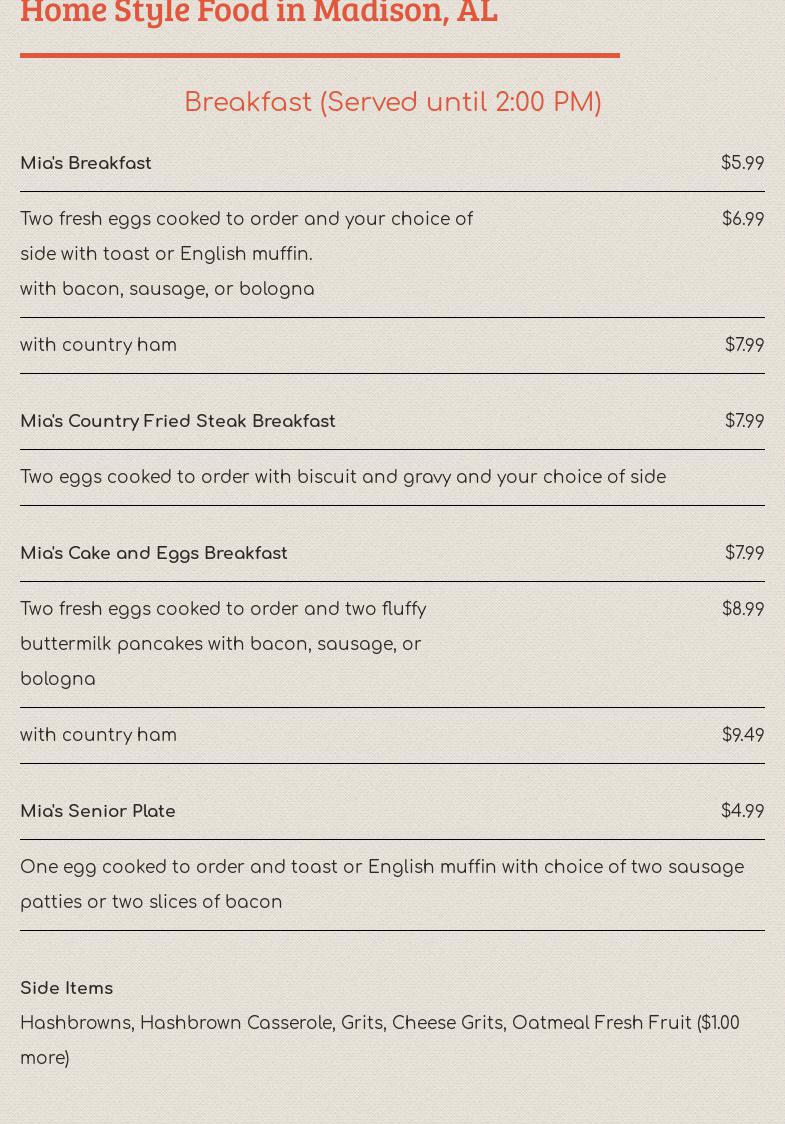785x1124 pixels.
Task: Click the biscuit and gravy description text
Action: coord(343,477)
